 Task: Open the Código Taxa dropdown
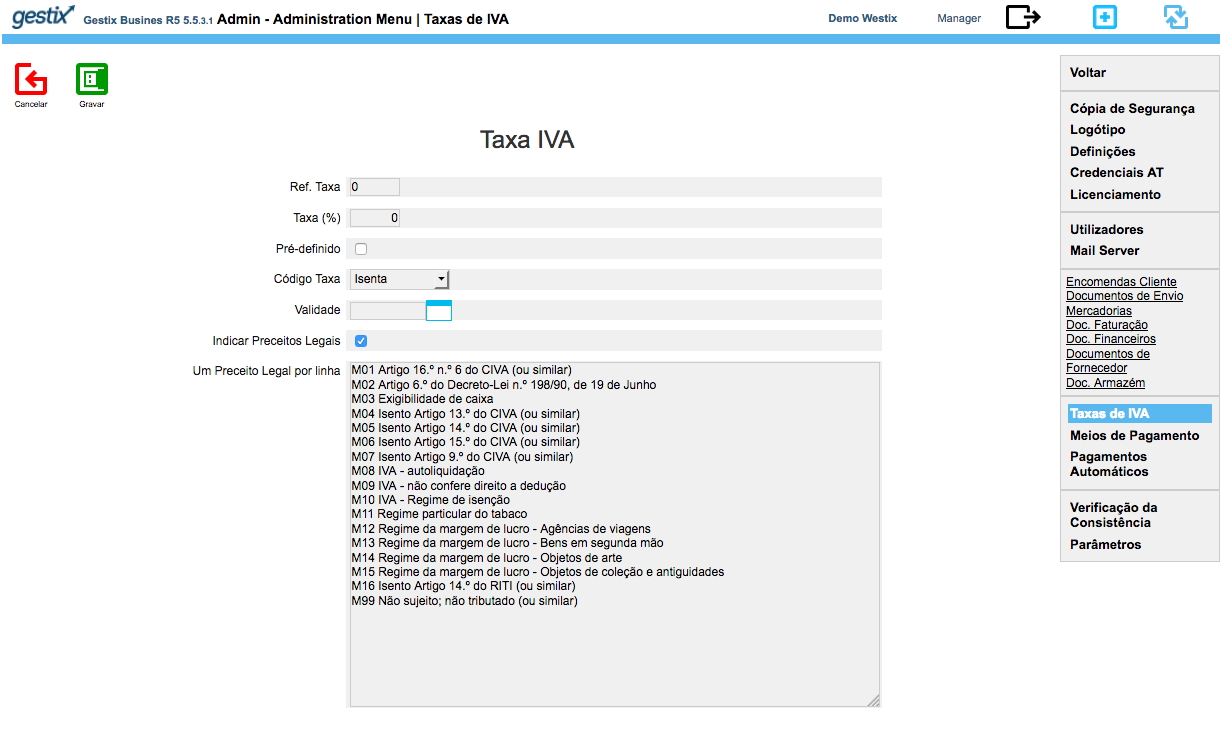[400, 279]
